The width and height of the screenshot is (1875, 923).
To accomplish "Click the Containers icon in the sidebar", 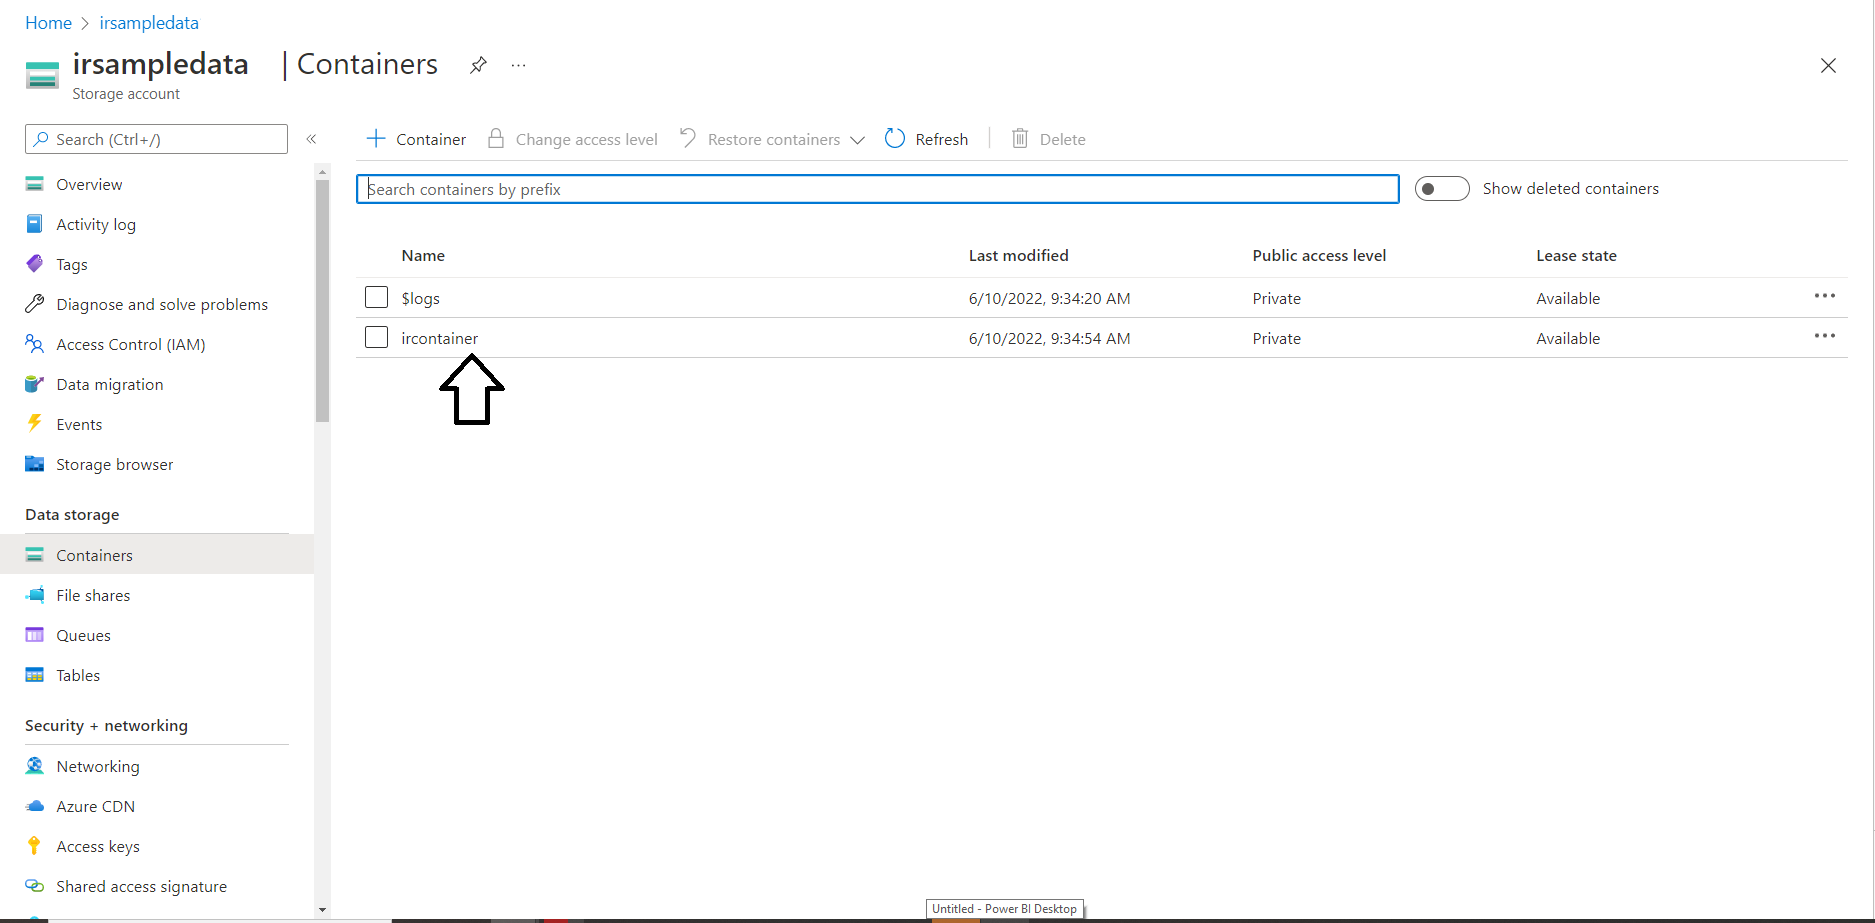I will point(35,555).
